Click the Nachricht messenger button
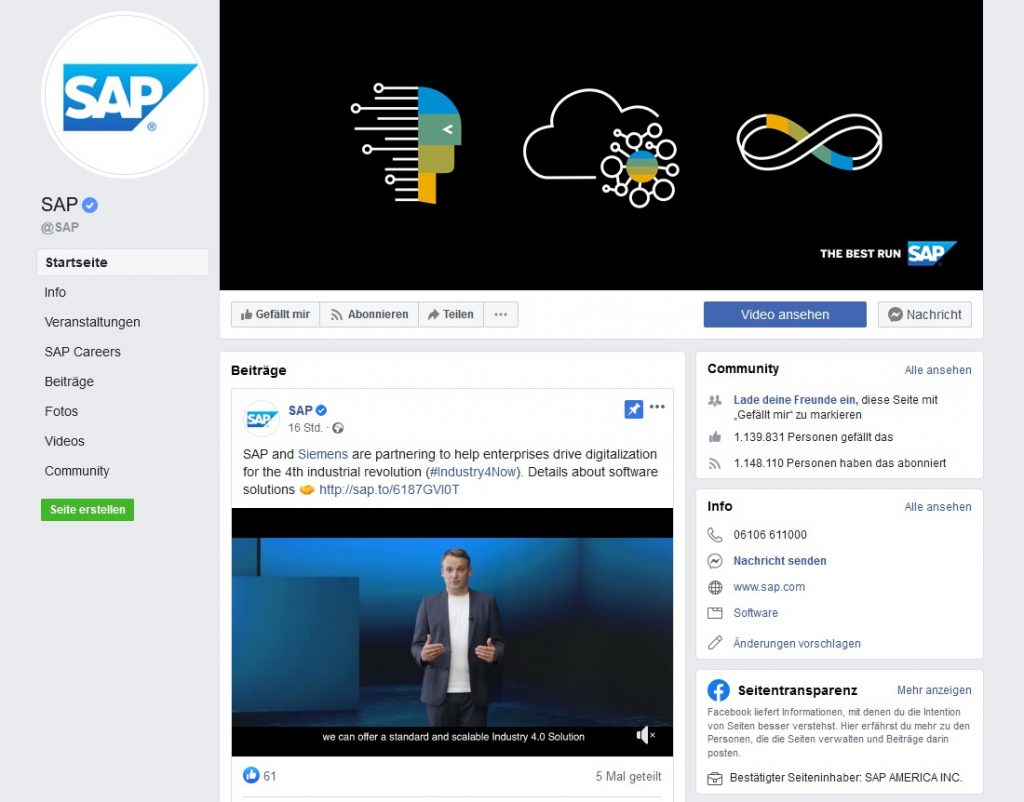This screenshot has height=802, width=1024. pyautogui.click(x=925, y=314)
